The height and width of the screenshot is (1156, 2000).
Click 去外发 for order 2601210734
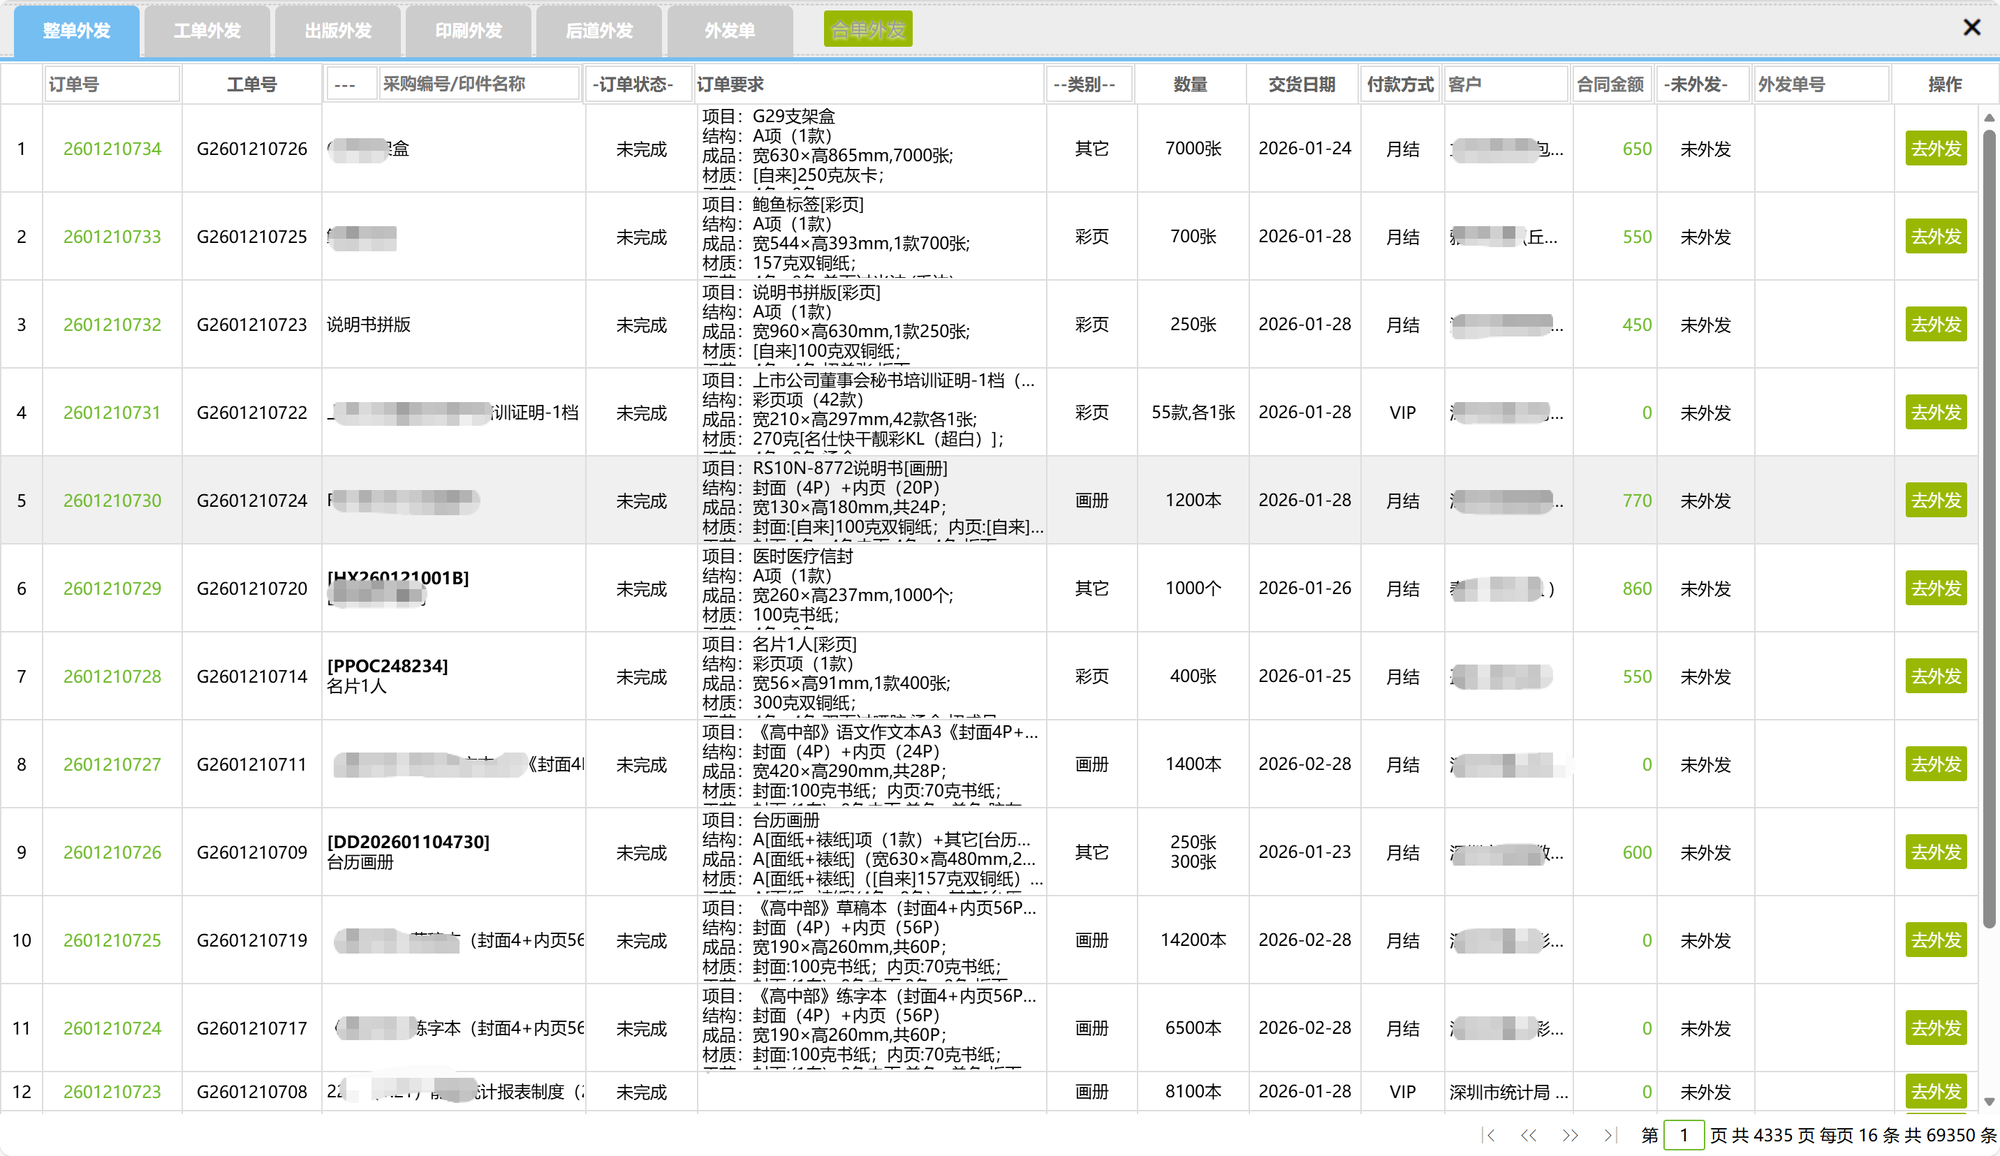click(x=1935, y=149)
